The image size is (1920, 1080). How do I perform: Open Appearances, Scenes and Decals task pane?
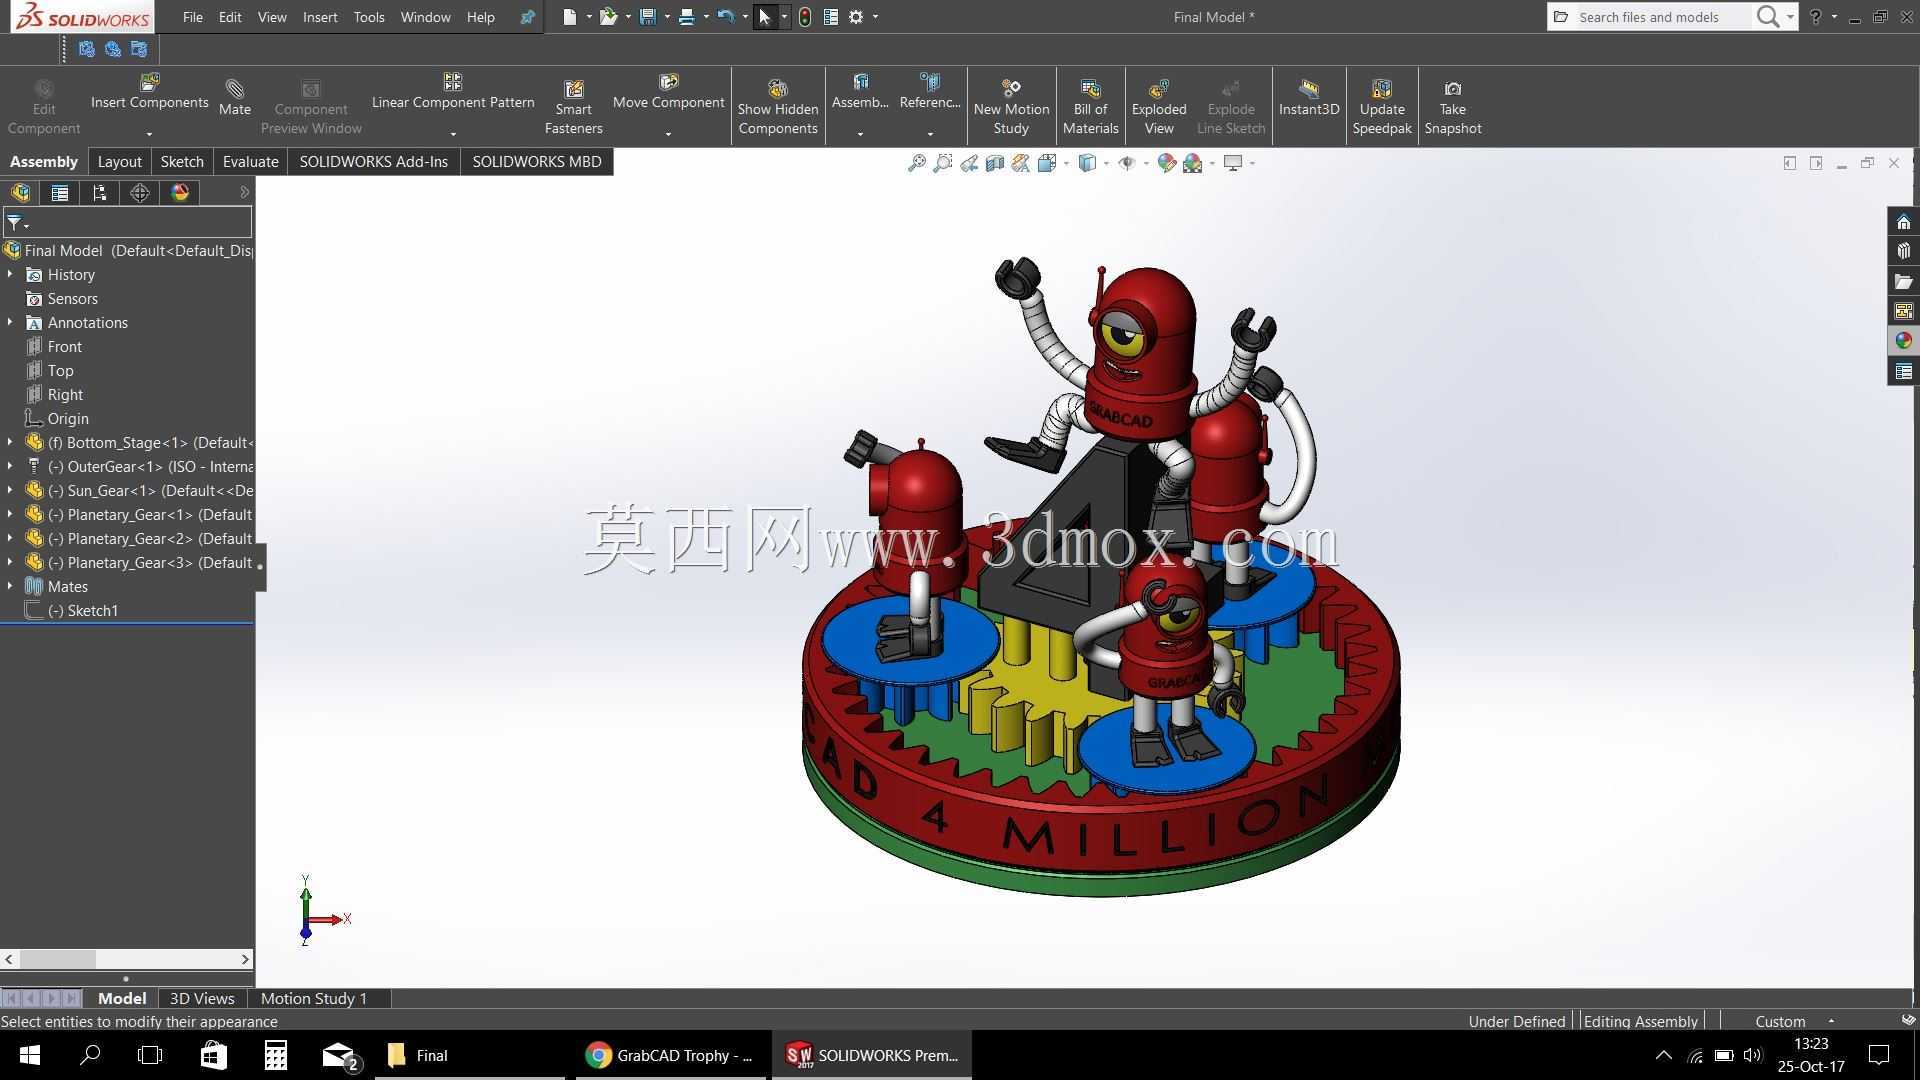click(x=1903, y=341)
